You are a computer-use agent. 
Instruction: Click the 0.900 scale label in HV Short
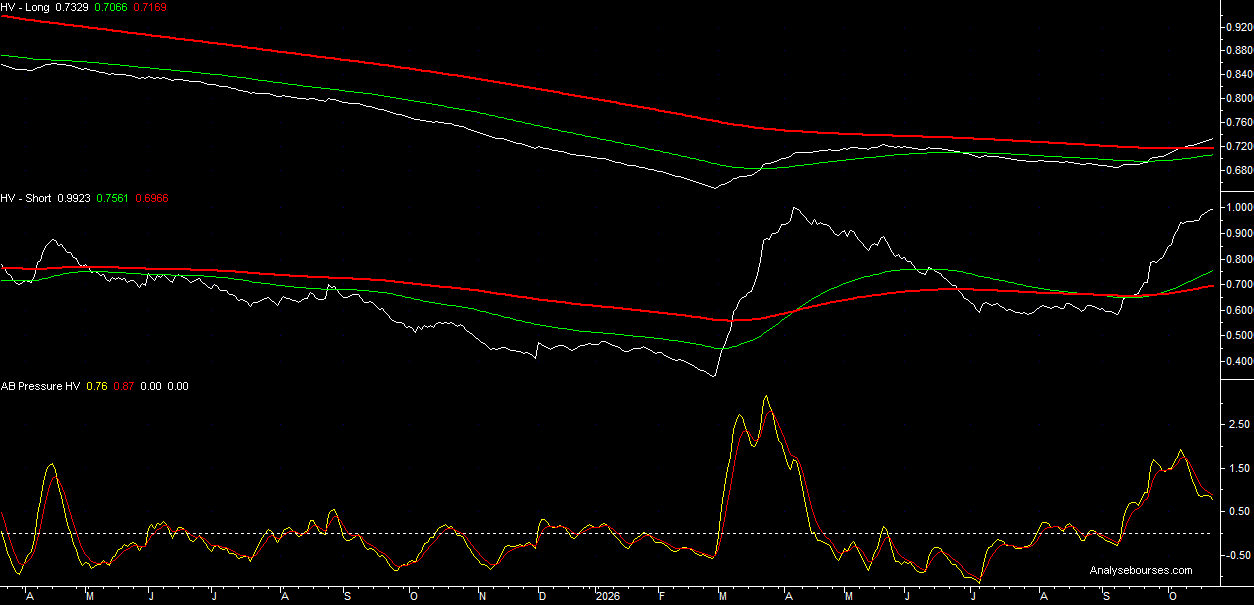[1239, 234]
